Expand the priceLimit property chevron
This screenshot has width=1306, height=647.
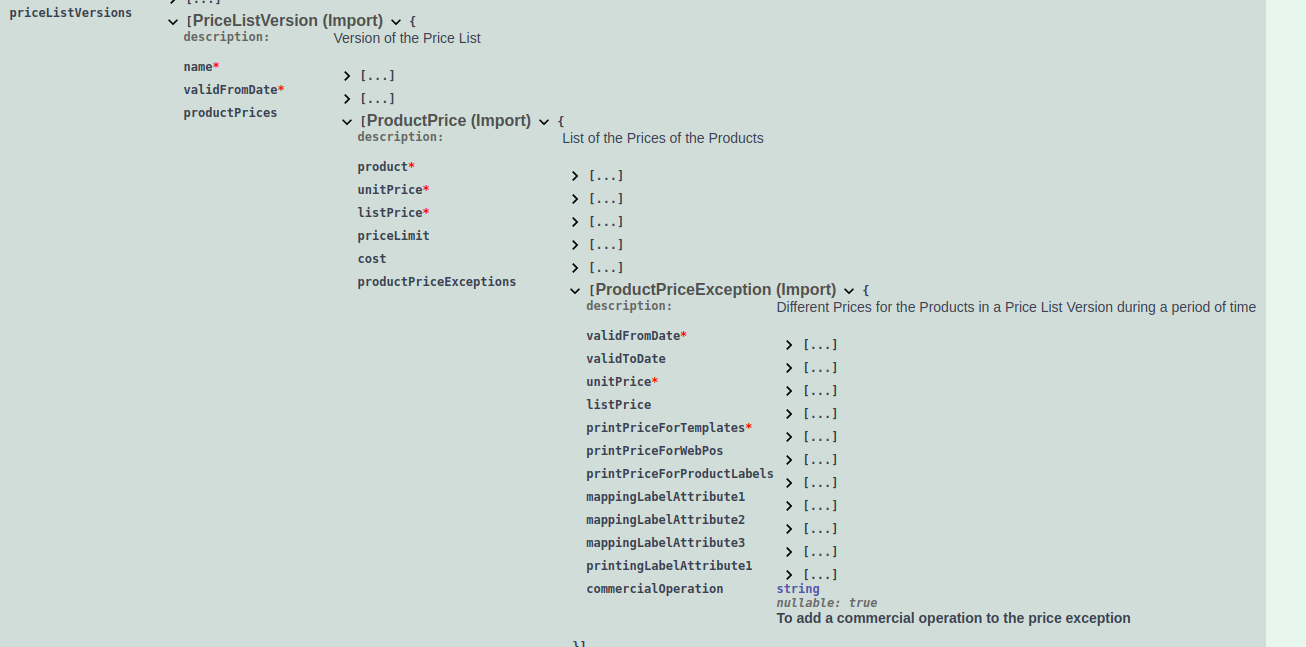click(575, 245)
